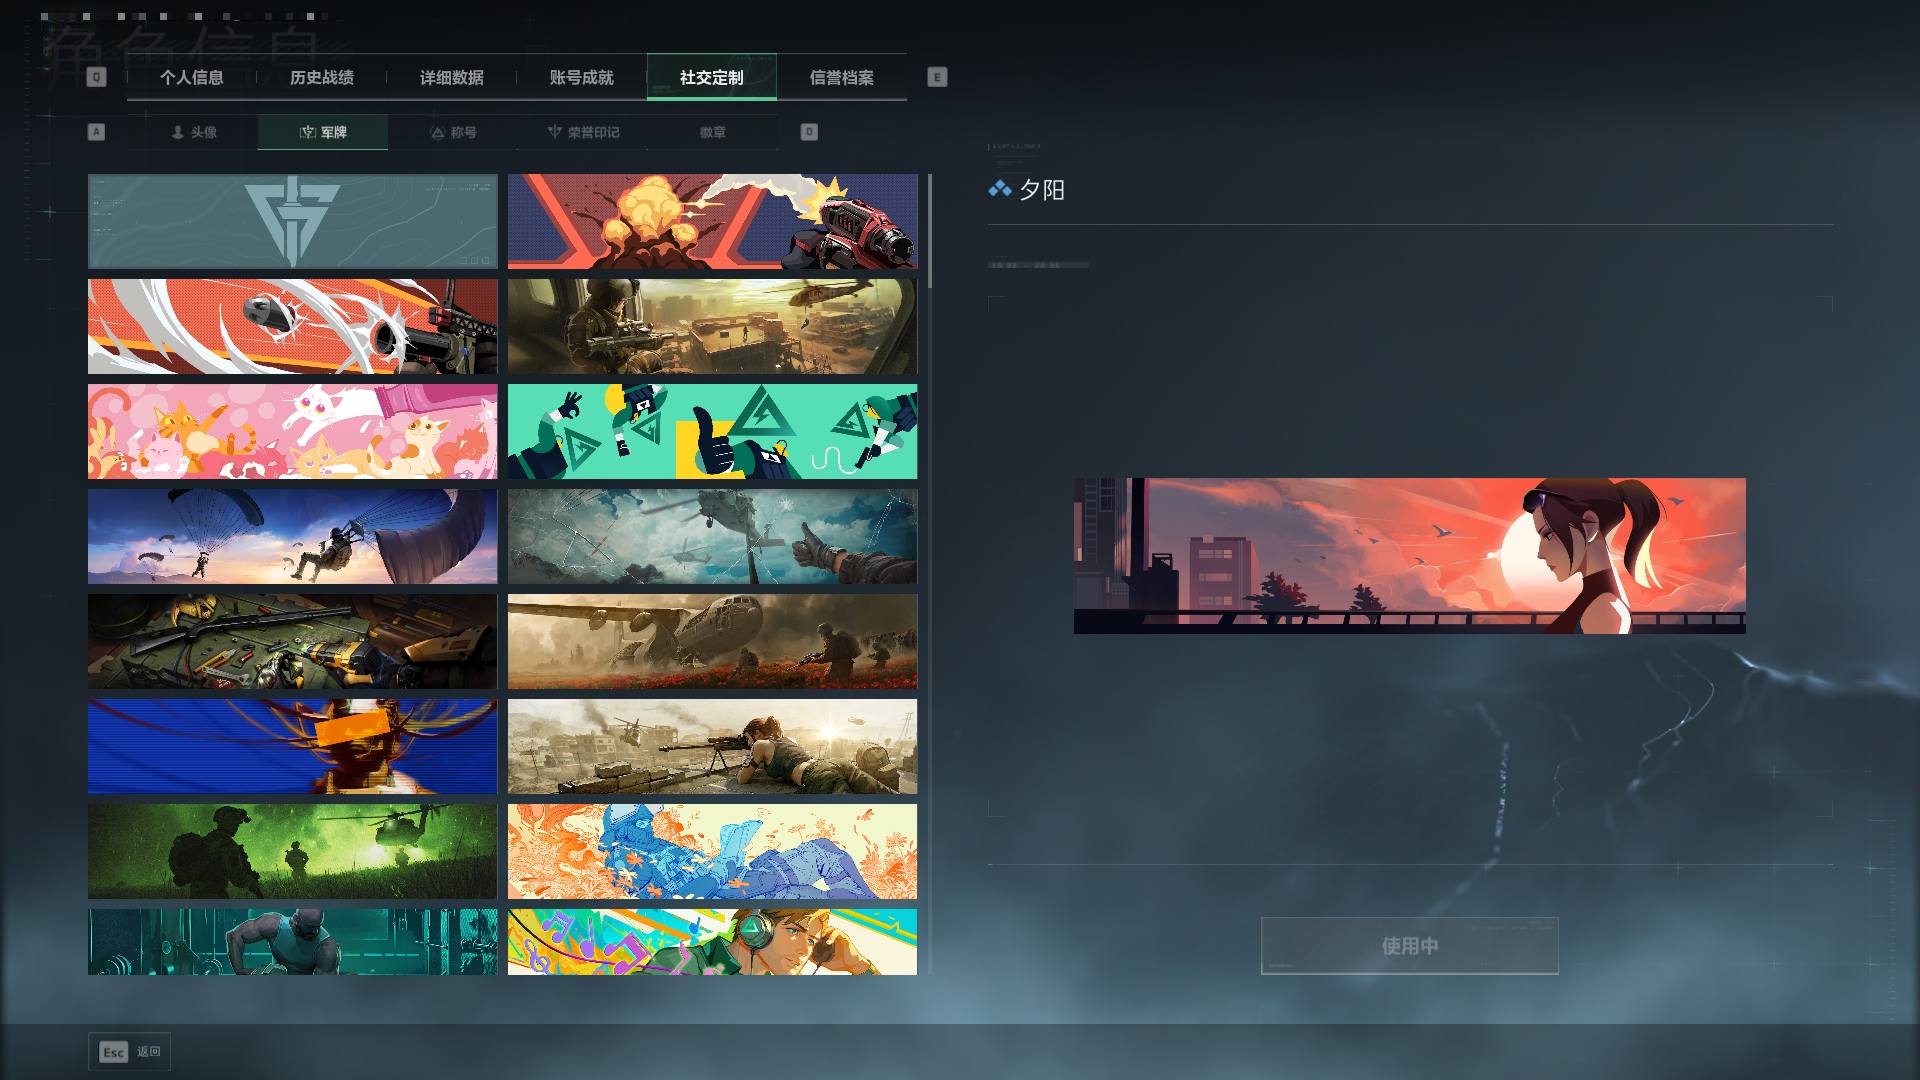This screenshot has width=1920, height=1080.
Task: Open the 信誉档案 tab
Action: pos(841,77)
